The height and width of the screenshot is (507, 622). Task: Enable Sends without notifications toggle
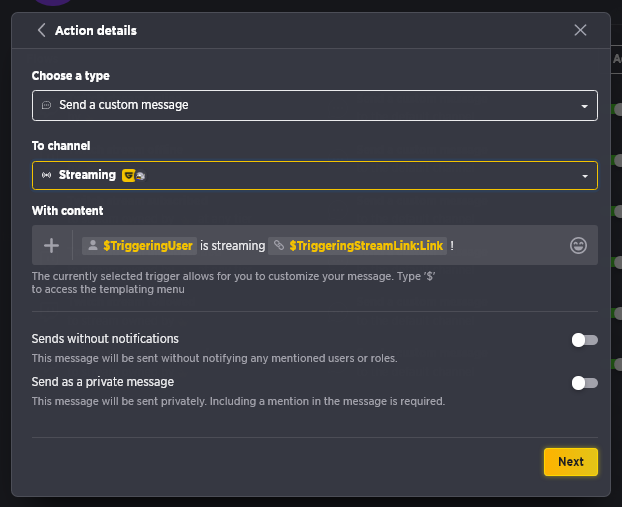click(584, 340)
